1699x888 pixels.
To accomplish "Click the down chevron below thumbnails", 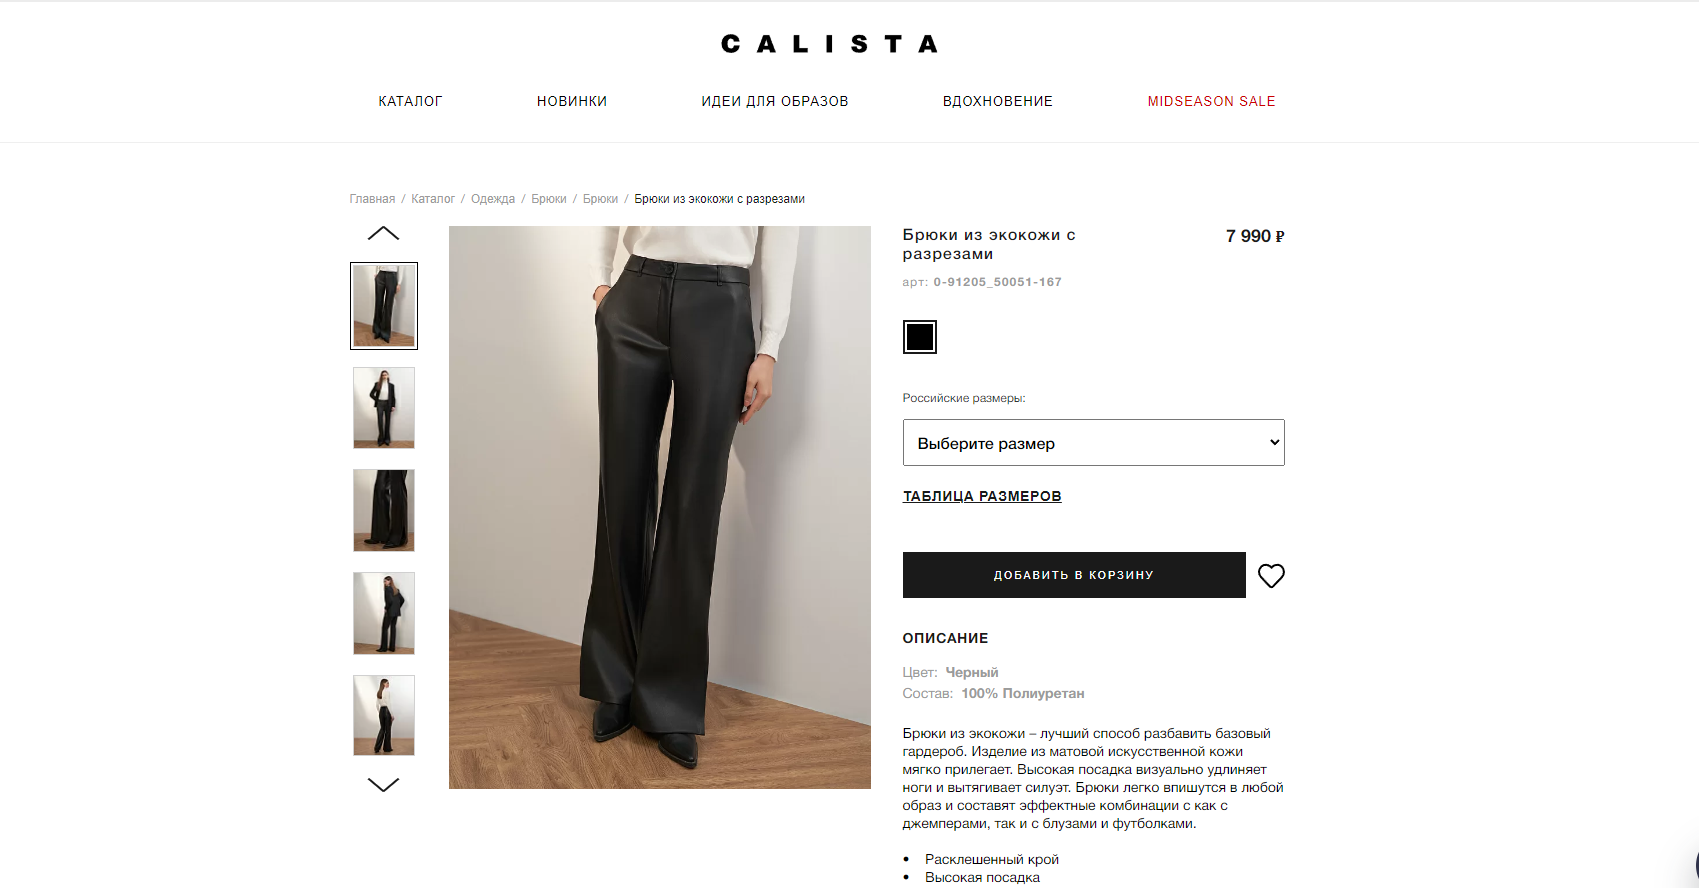I will (383, 785).
